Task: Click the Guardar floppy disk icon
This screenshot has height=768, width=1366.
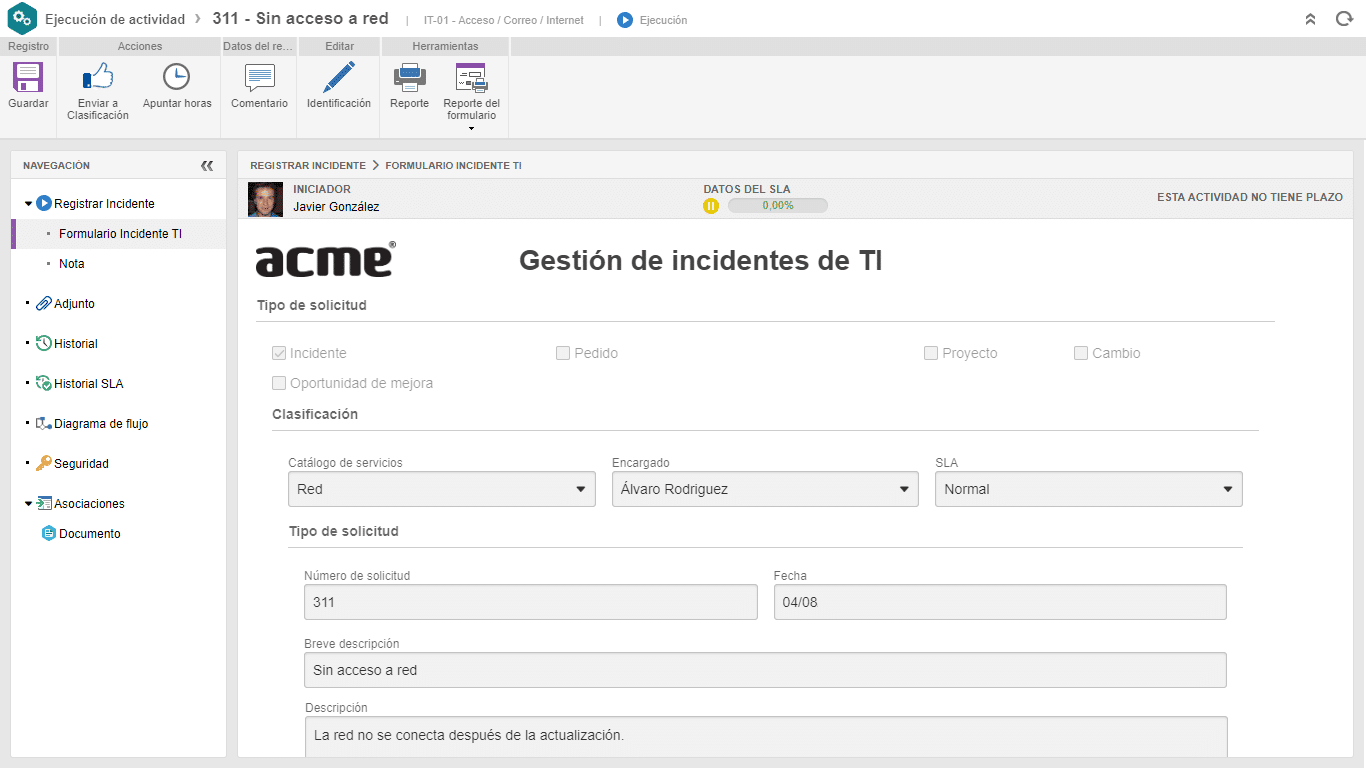Action: click(28, 77)
